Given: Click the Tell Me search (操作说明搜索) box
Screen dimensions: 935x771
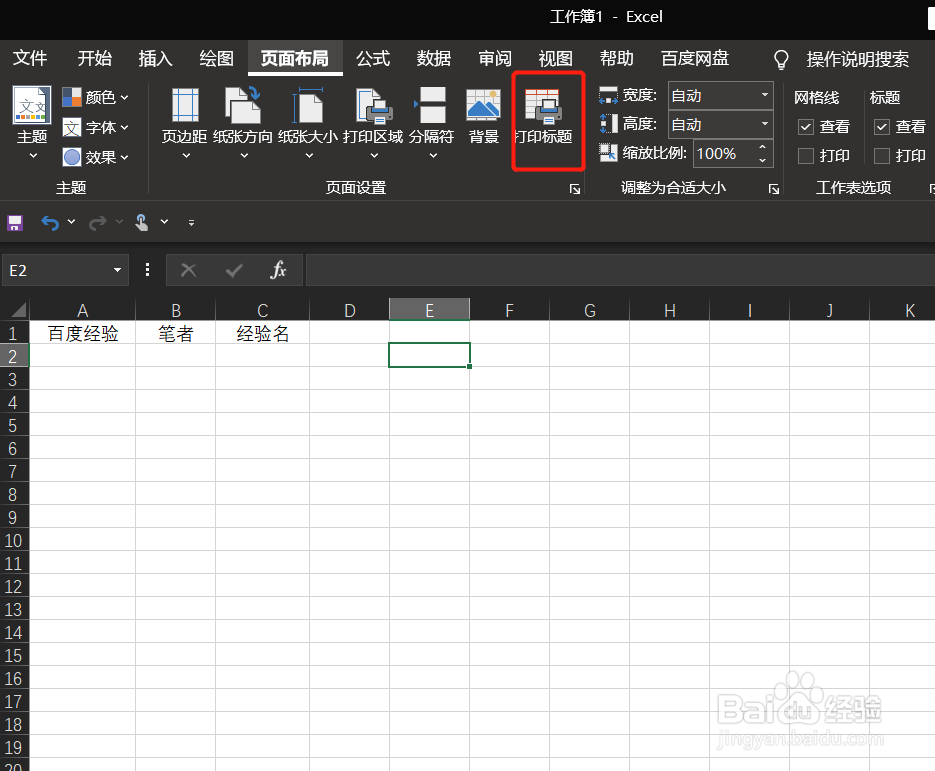Looking at the screenshot, I should (x=857, y=59).
